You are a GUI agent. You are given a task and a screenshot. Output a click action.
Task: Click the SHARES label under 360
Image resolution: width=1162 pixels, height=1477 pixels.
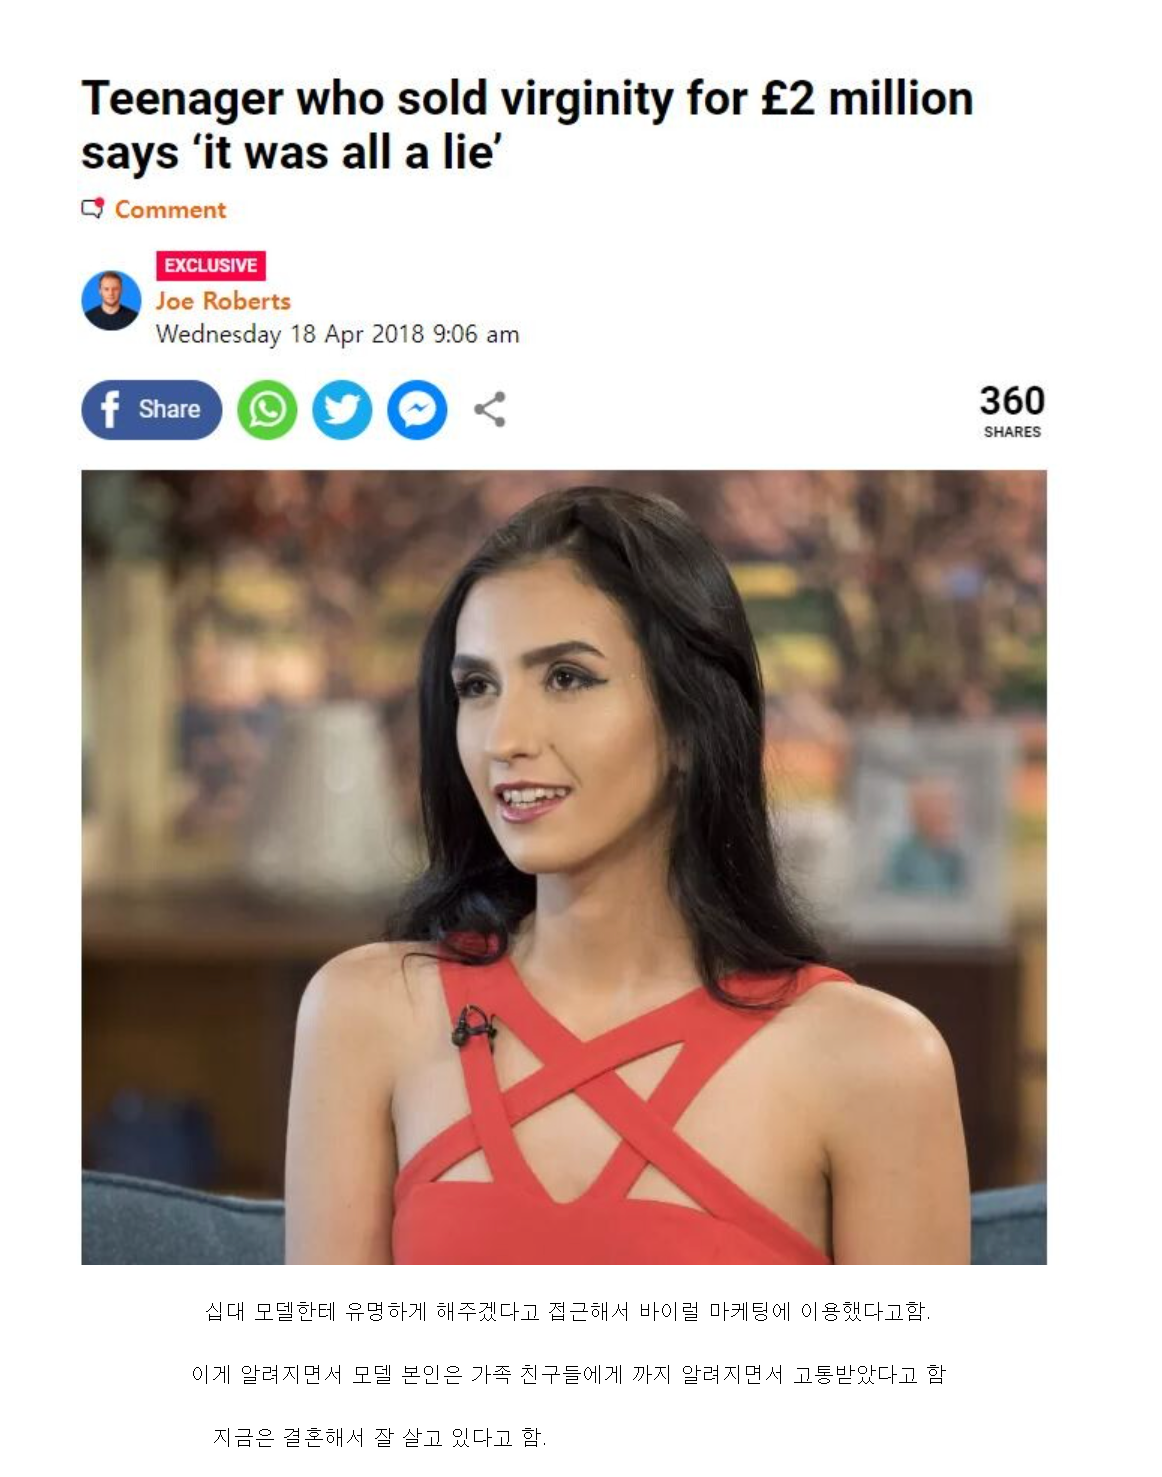tap(1012, 432)
